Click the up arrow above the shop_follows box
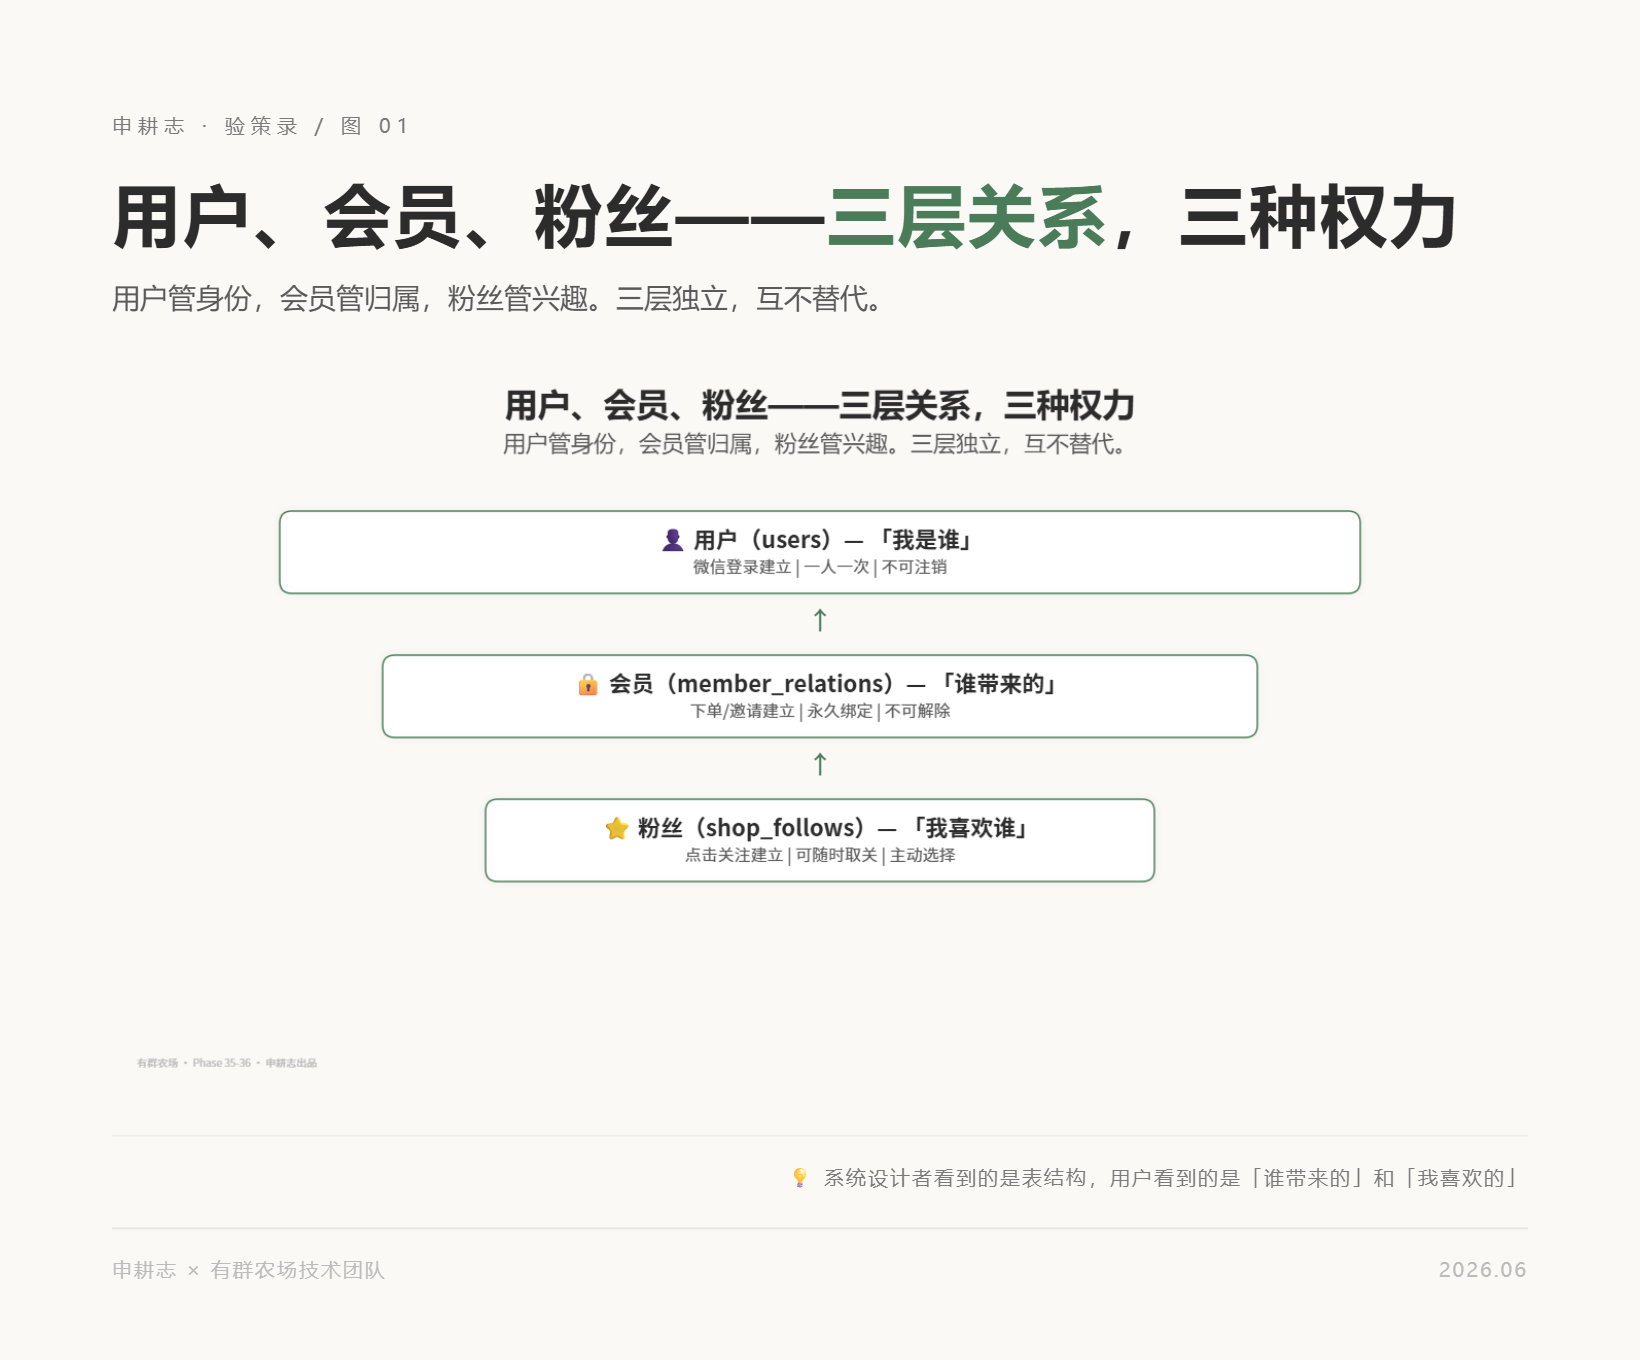 820,764
